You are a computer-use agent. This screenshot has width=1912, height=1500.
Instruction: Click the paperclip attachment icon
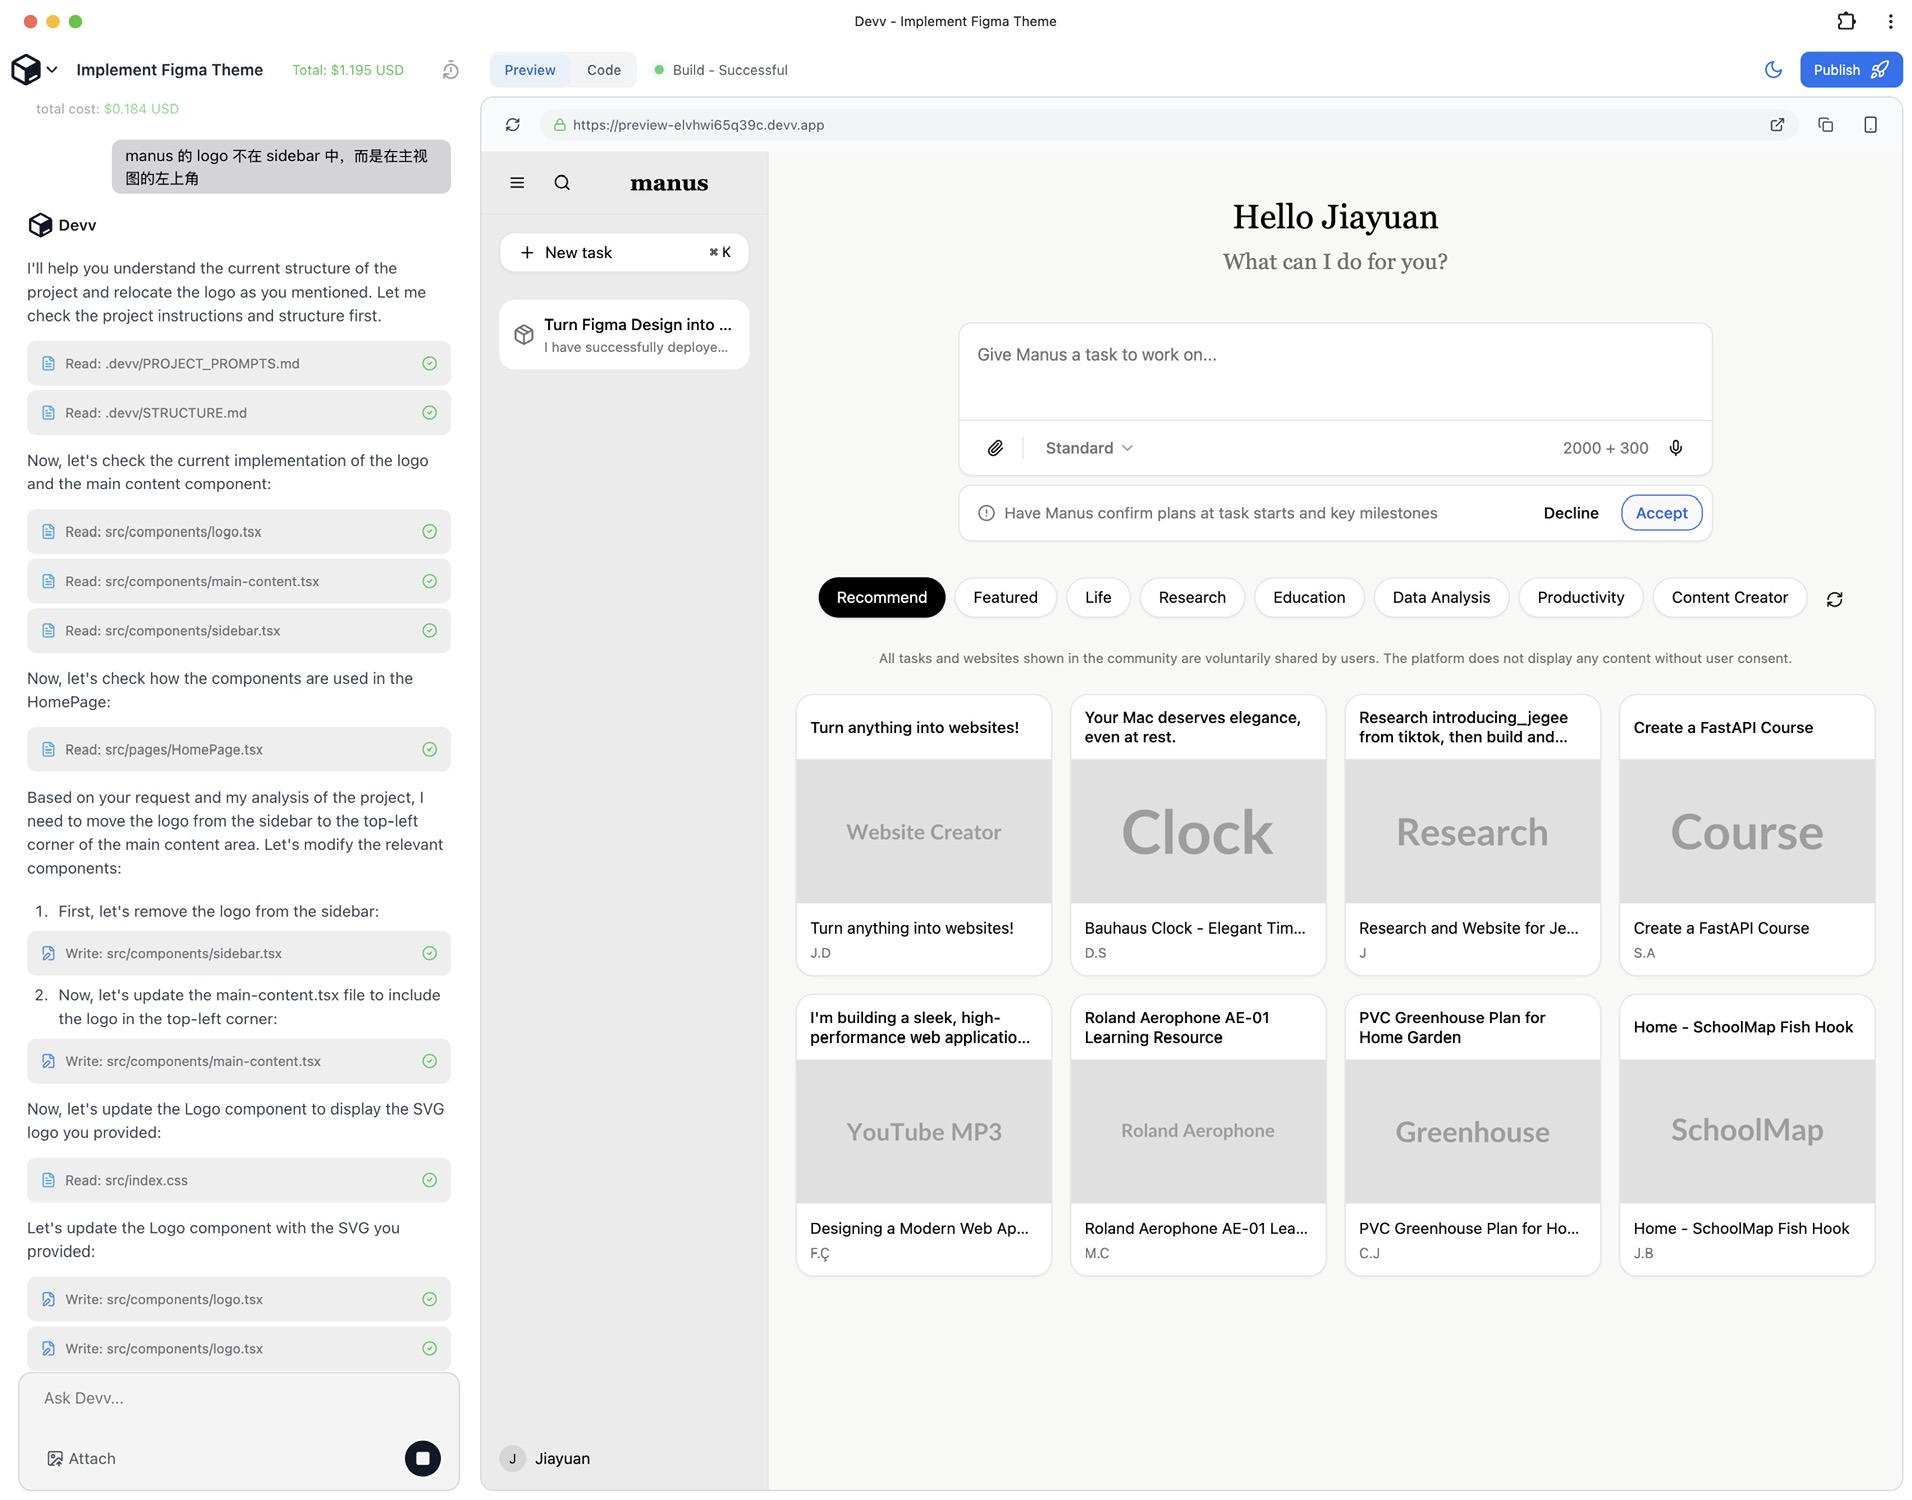pos(995,448)
